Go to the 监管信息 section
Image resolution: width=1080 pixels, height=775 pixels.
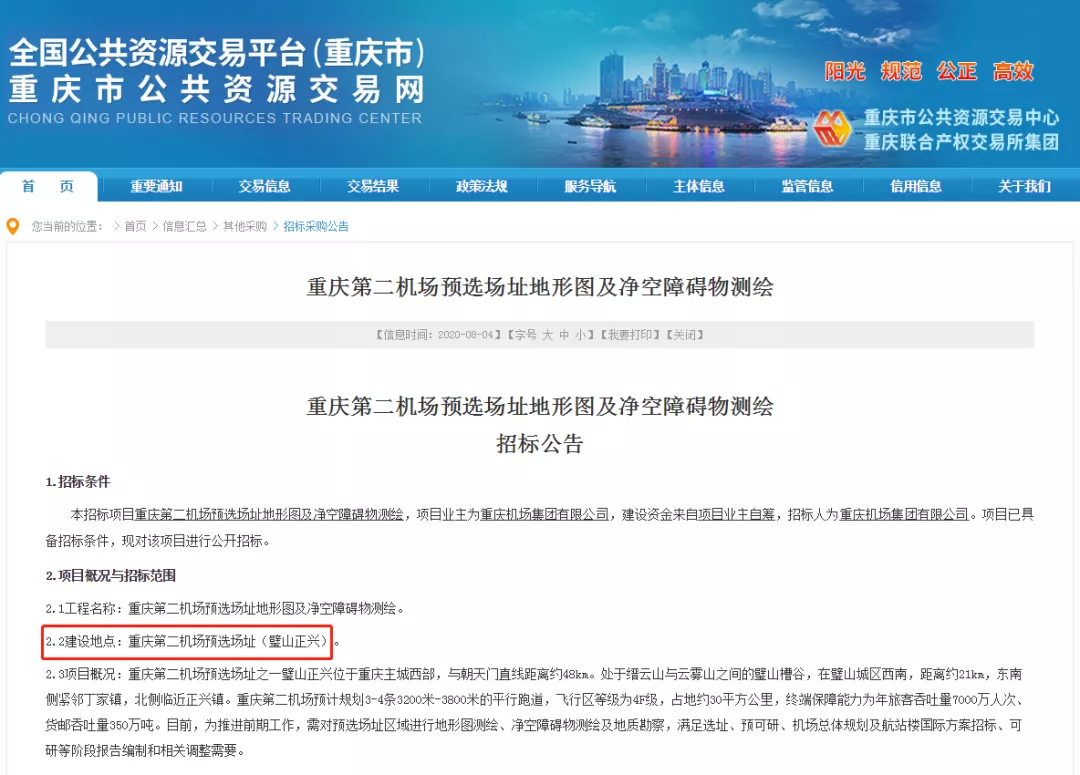pos(807,186)
